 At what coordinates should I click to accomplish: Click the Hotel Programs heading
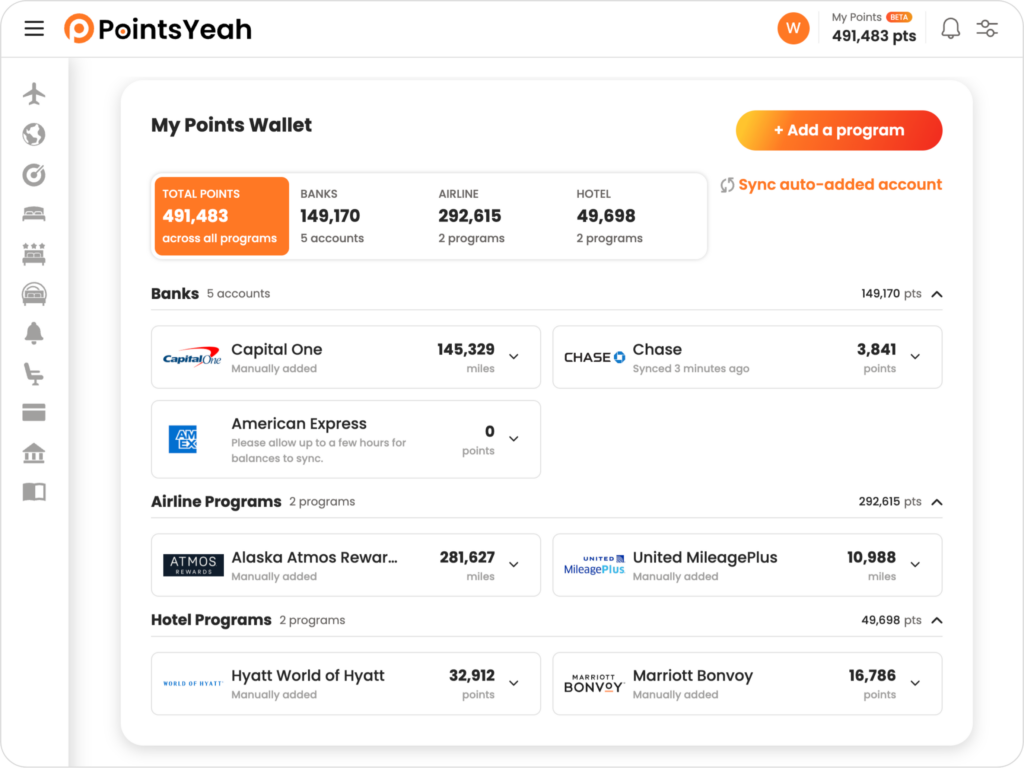[x=211, y=620]
